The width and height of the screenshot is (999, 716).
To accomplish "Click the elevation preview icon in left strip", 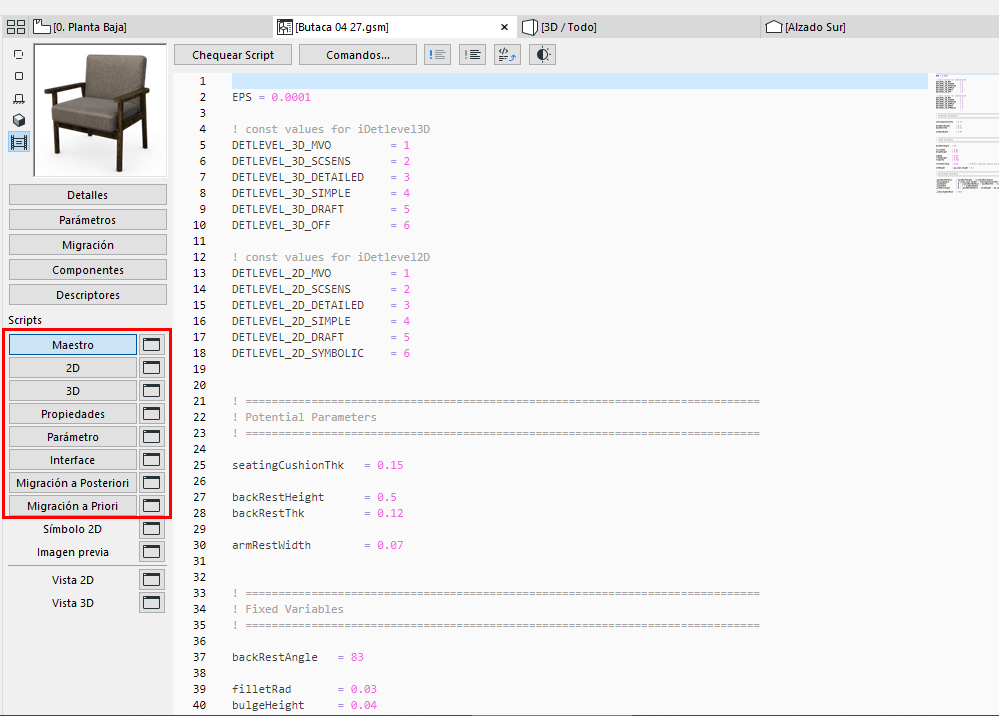I will 18,98.
